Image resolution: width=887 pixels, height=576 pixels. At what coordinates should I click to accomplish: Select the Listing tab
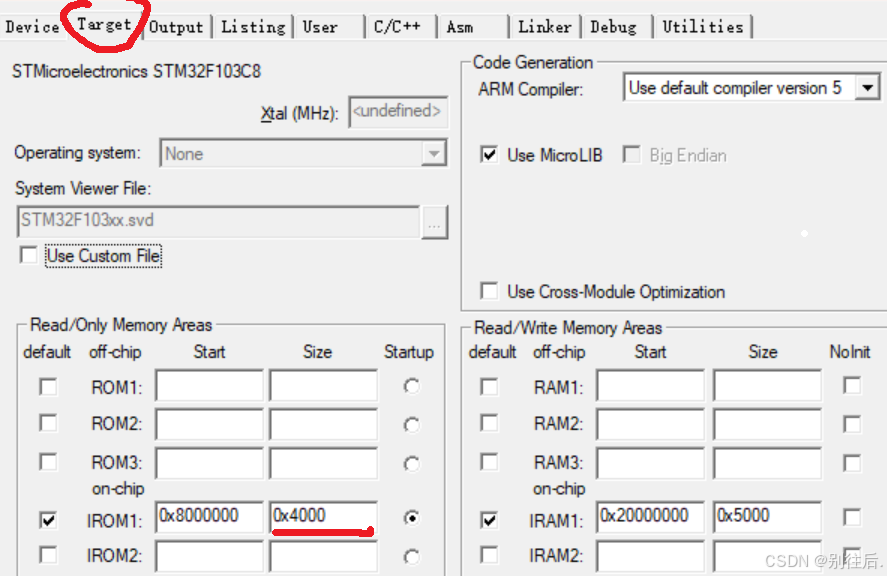[x=252, y=27]
